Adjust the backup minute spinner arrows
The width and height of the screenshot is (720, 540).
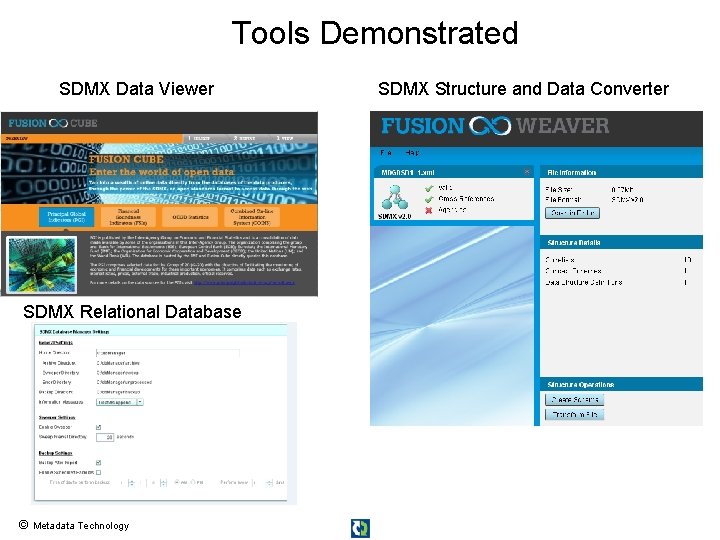coord(163,483)
